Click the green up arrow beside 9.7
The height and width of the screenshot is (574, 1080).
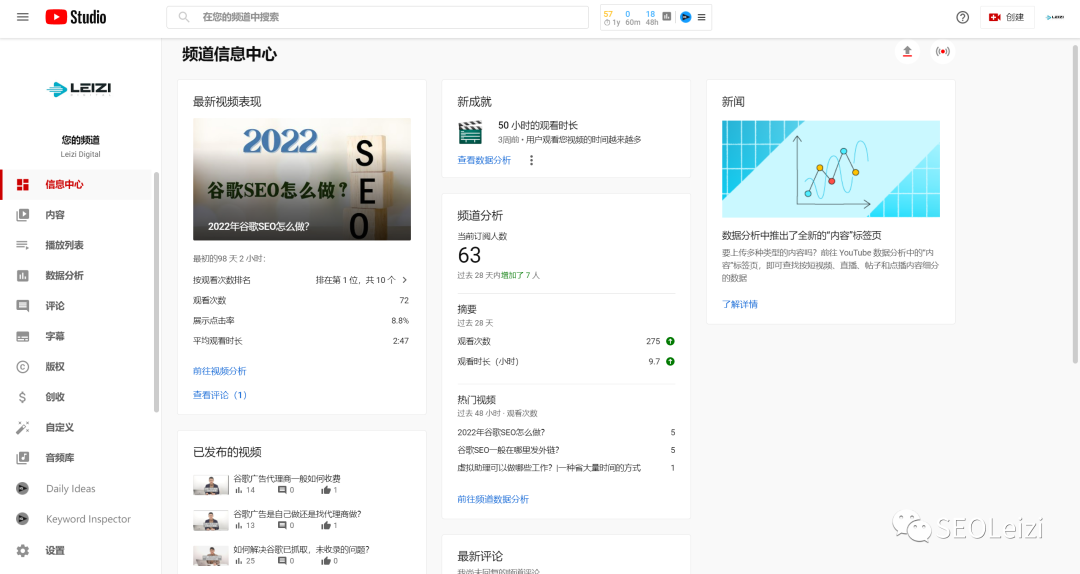670,361
